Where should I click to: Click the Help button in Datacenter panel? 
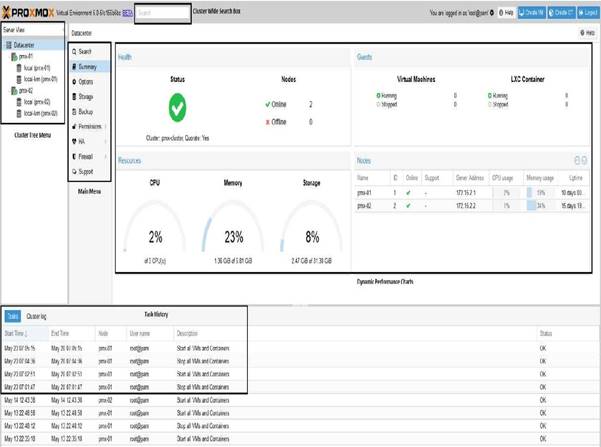(x=587, y=33)
